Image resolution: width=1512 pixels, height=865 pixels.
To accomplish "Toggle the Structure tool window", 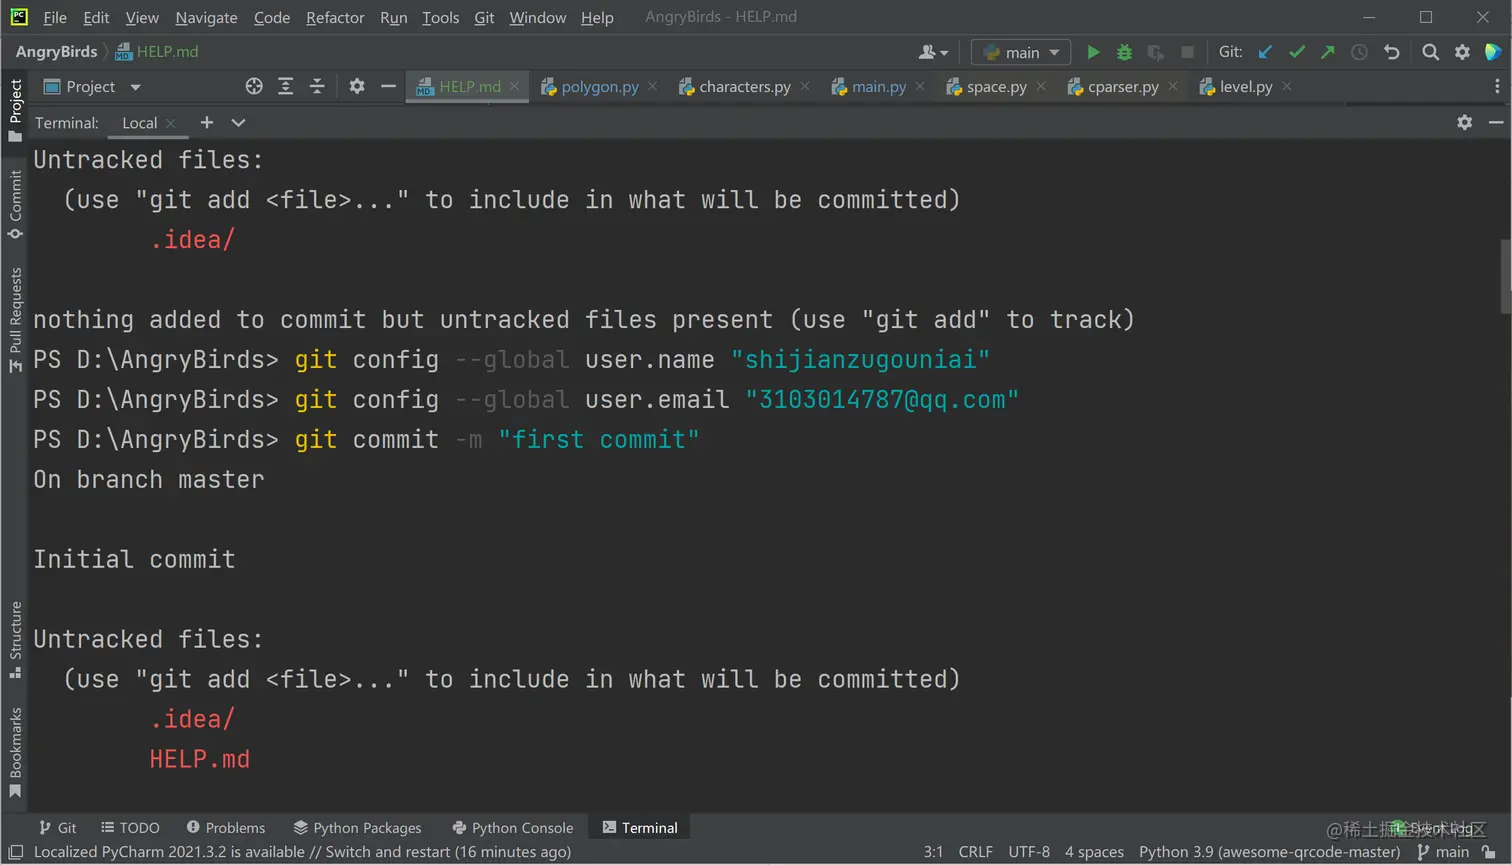I will [x=15, y=640].
